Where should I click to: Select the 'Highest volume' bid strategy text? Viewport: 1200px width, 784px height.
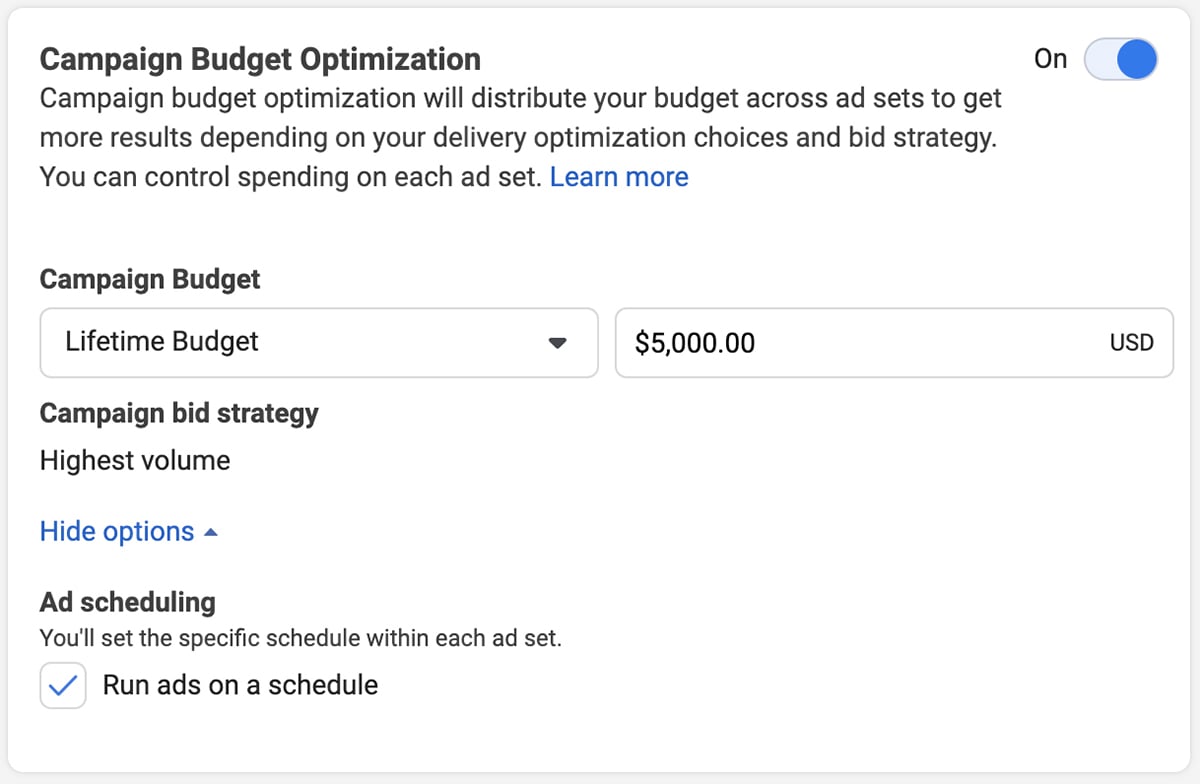point(135,461)
